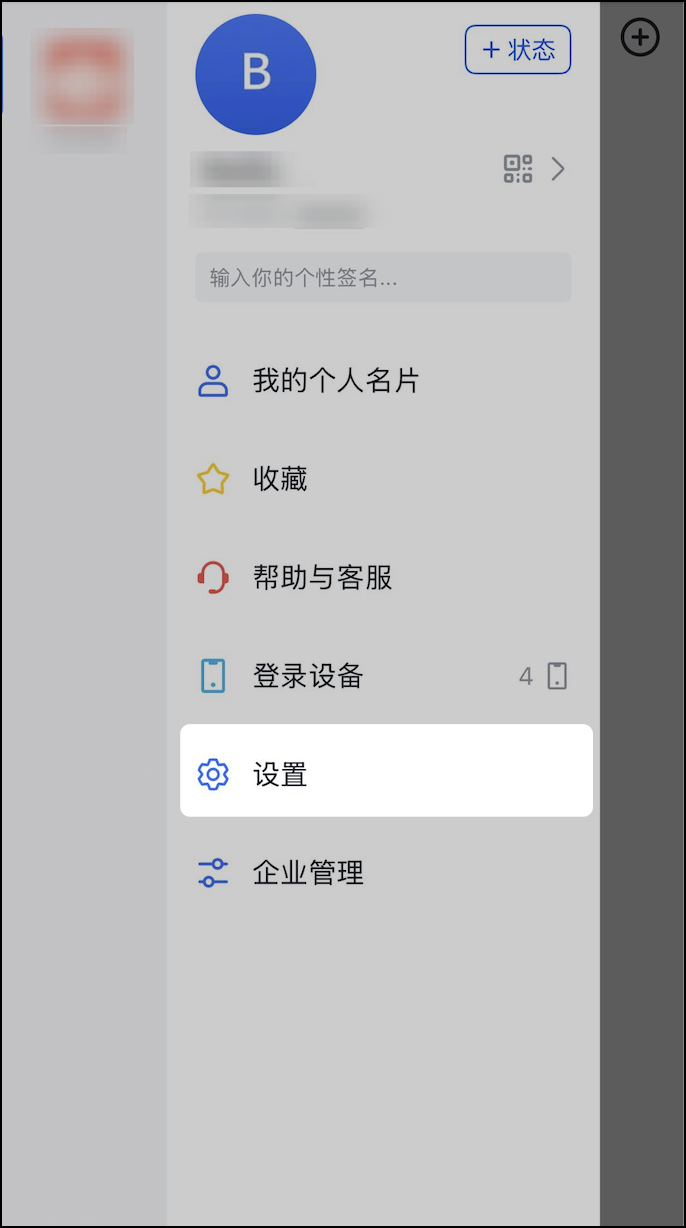Select the 收藏 menu entry
686x1228 pixels.
click(x=279, y=479)
